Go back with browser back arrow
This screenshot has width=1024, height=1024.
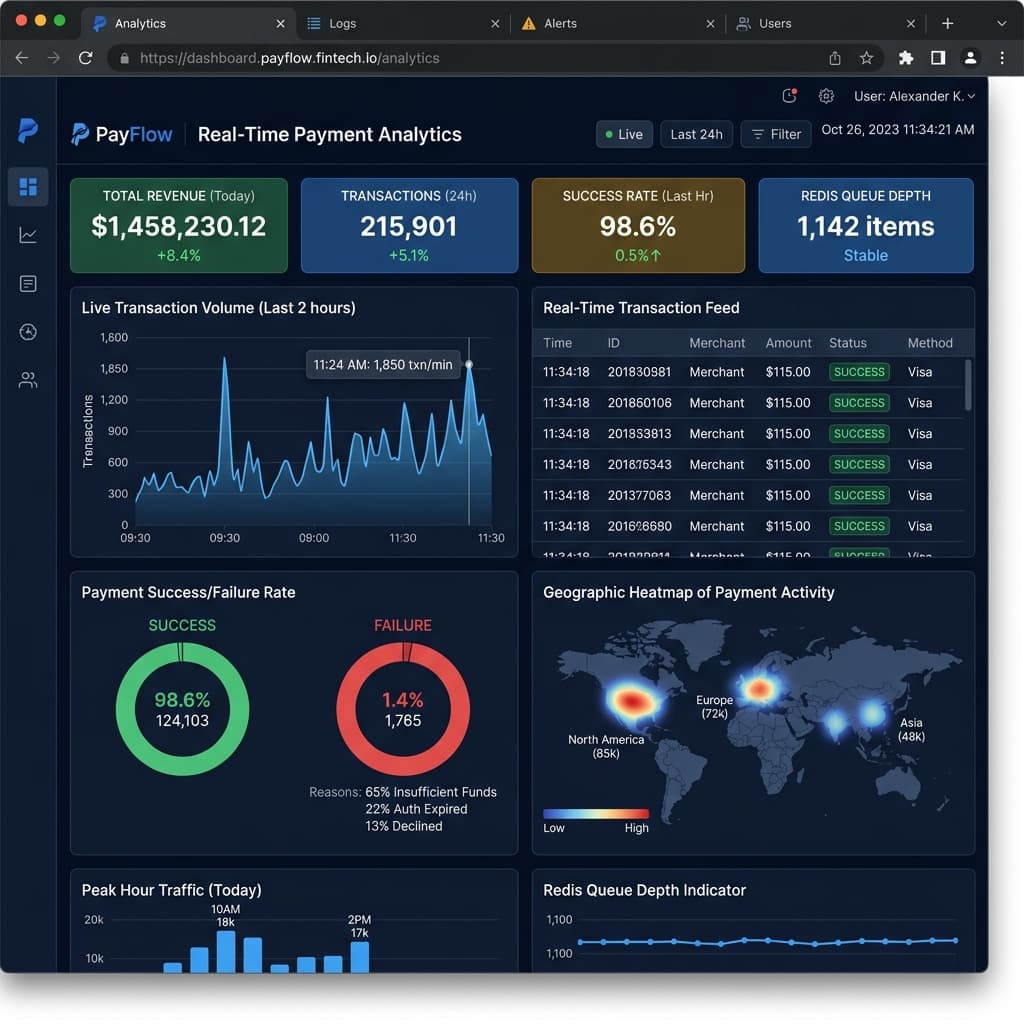22,58
